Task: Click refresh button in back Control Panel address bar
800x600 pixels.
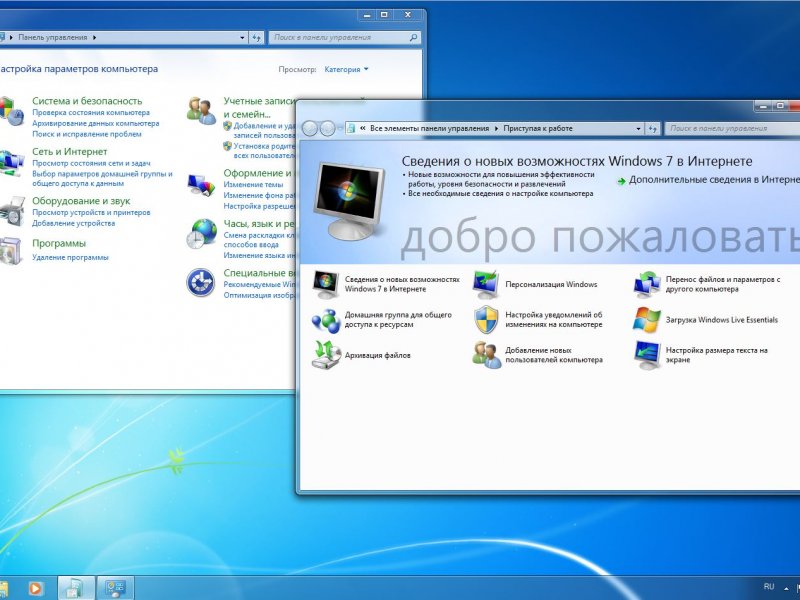Action: tap(256, 37)
